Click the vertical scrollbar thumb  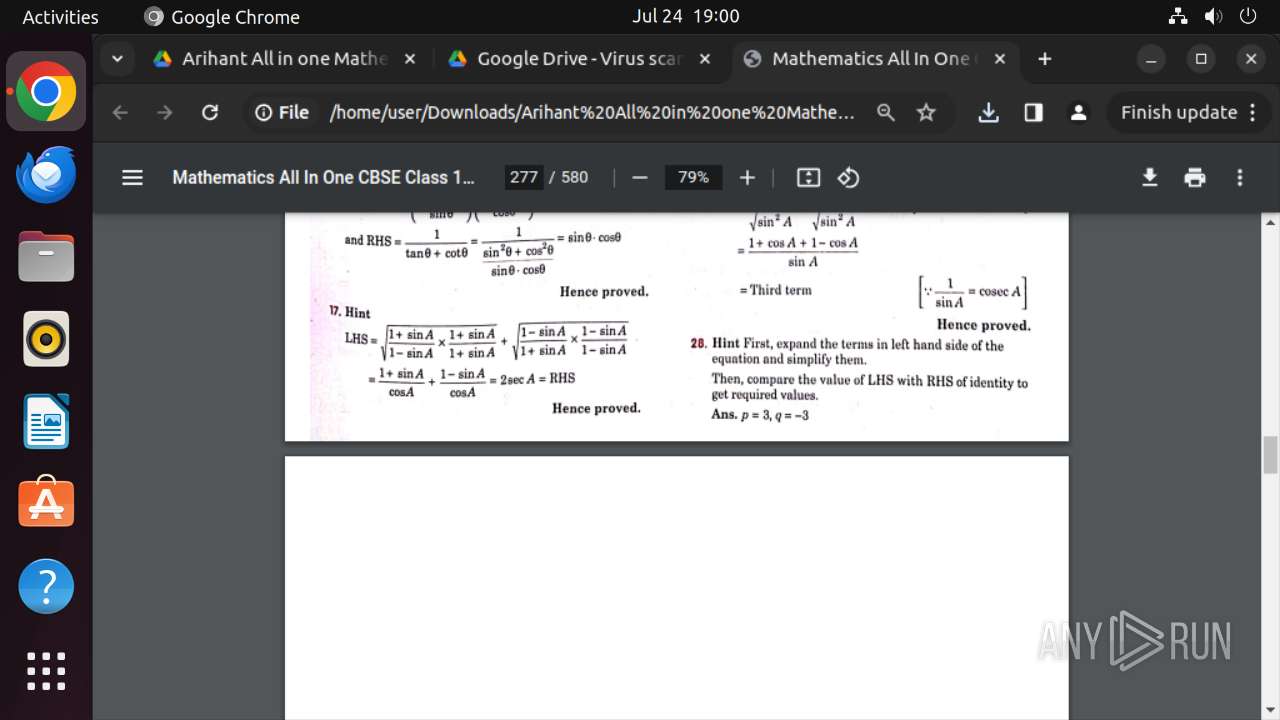coord(1271,455)
